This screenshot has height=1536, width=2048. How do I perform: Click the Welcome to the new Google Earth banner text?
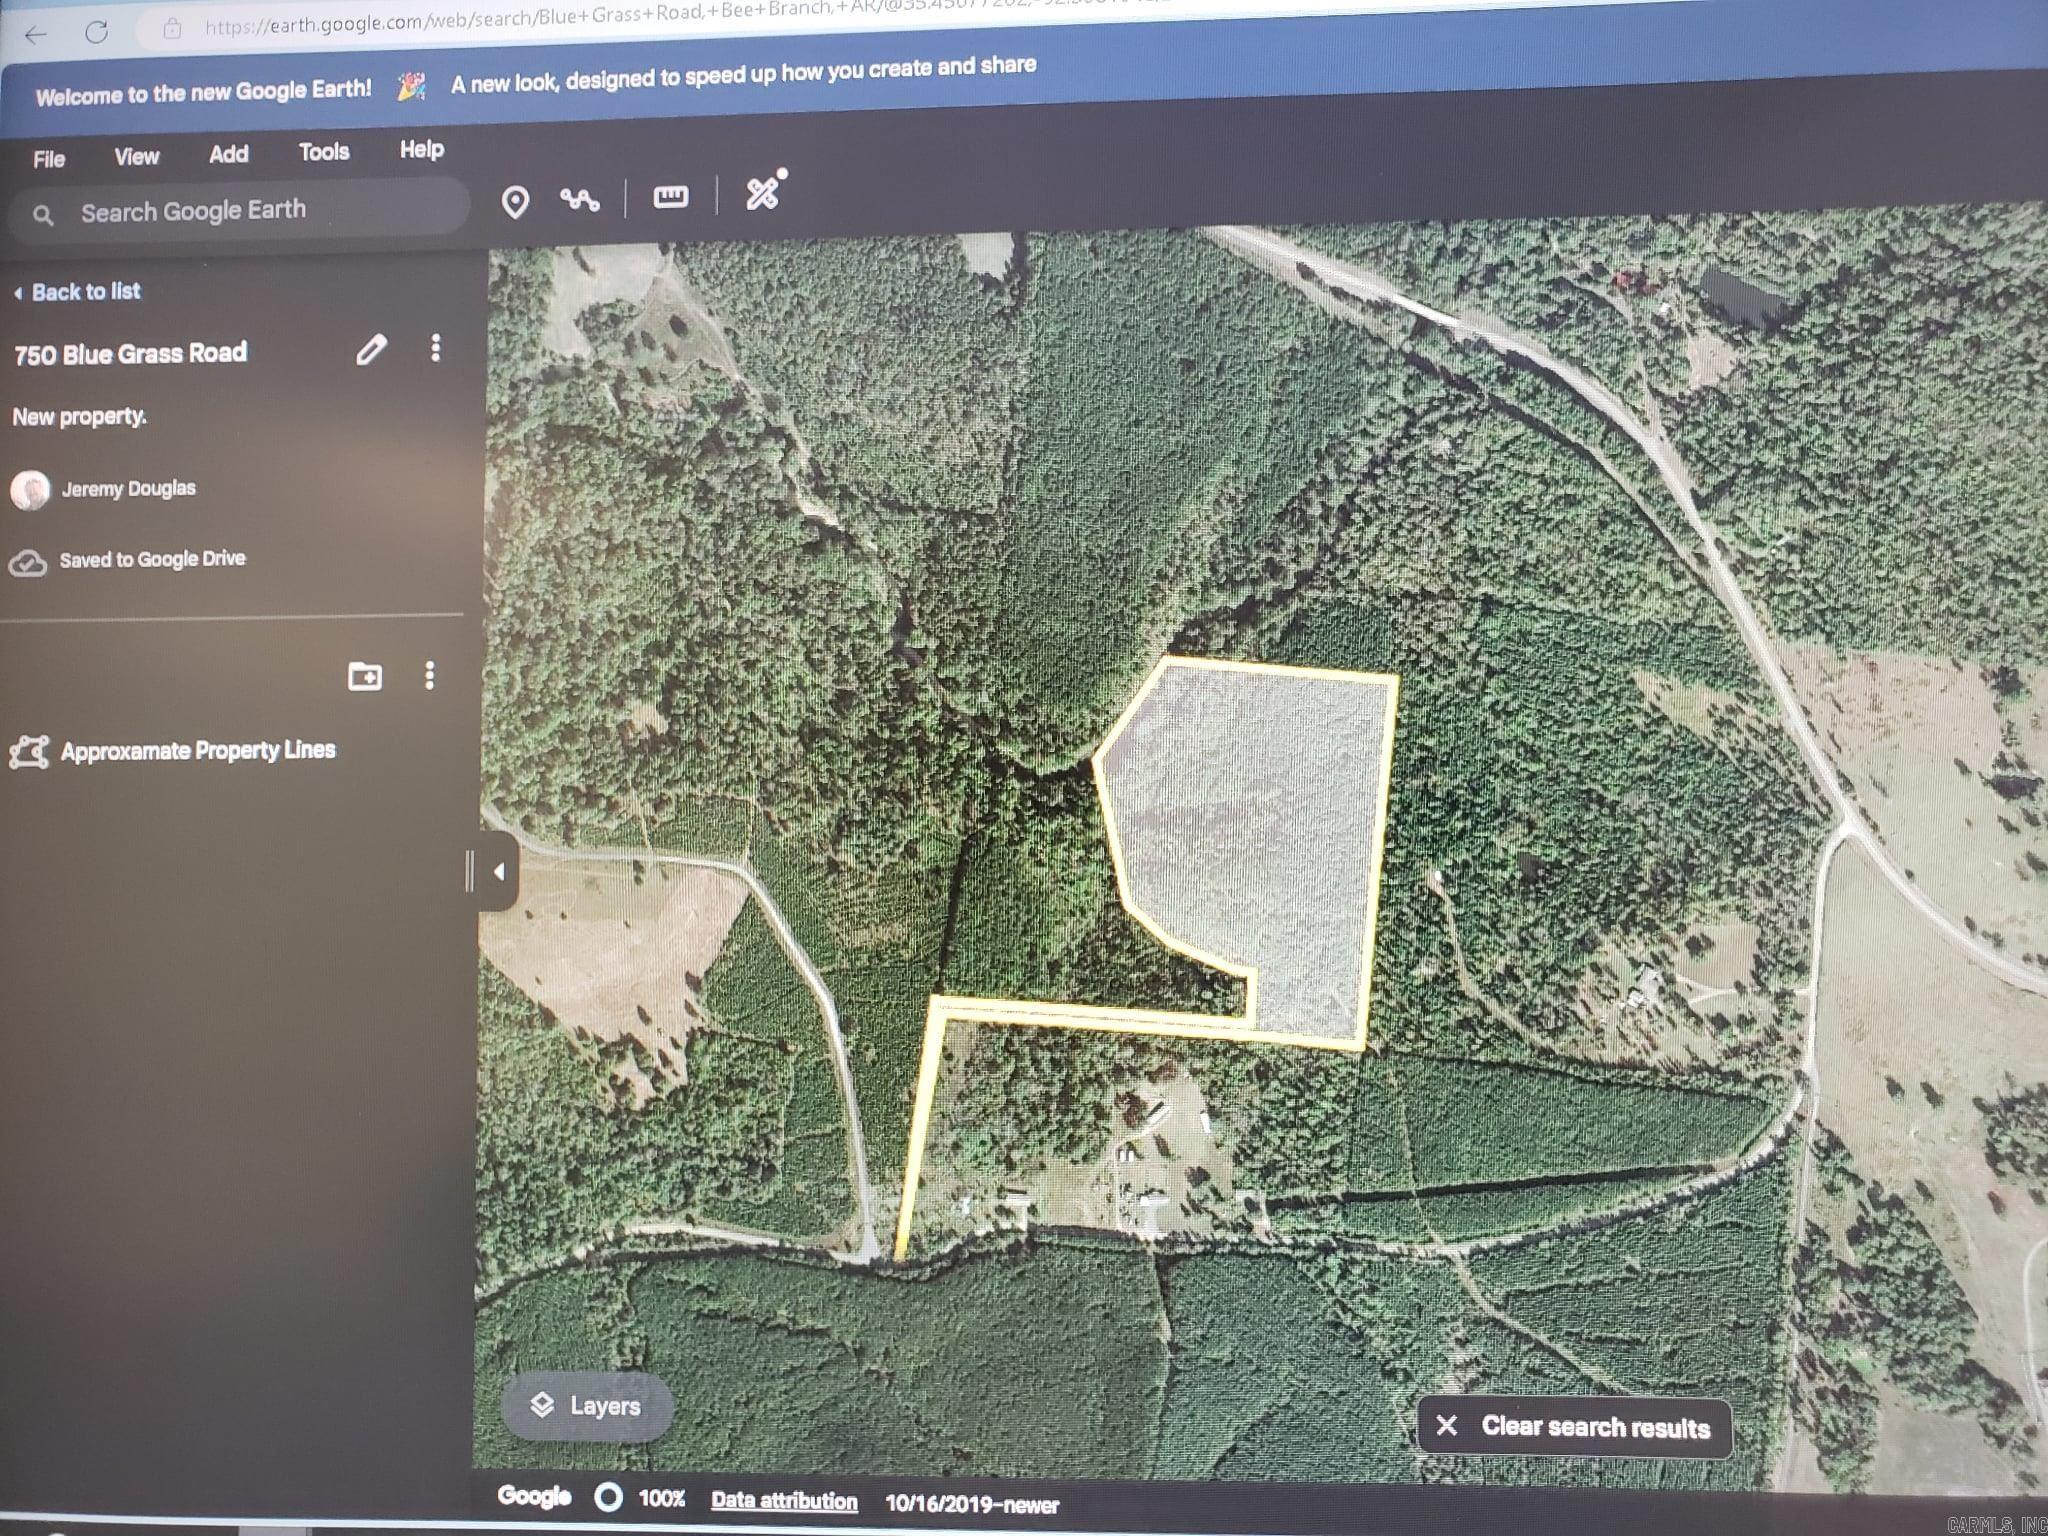(x=204, y=93)
